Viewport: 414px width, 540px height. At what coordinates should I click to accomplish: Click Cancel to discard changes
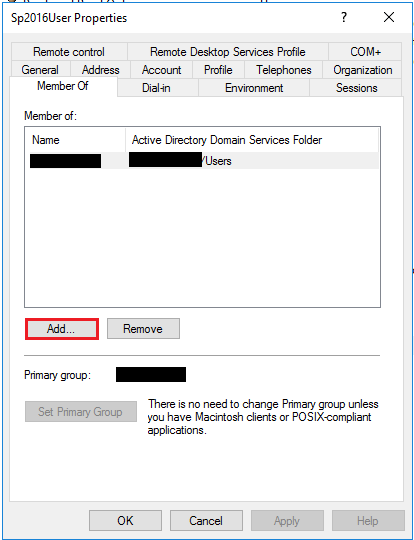[206, 520]
